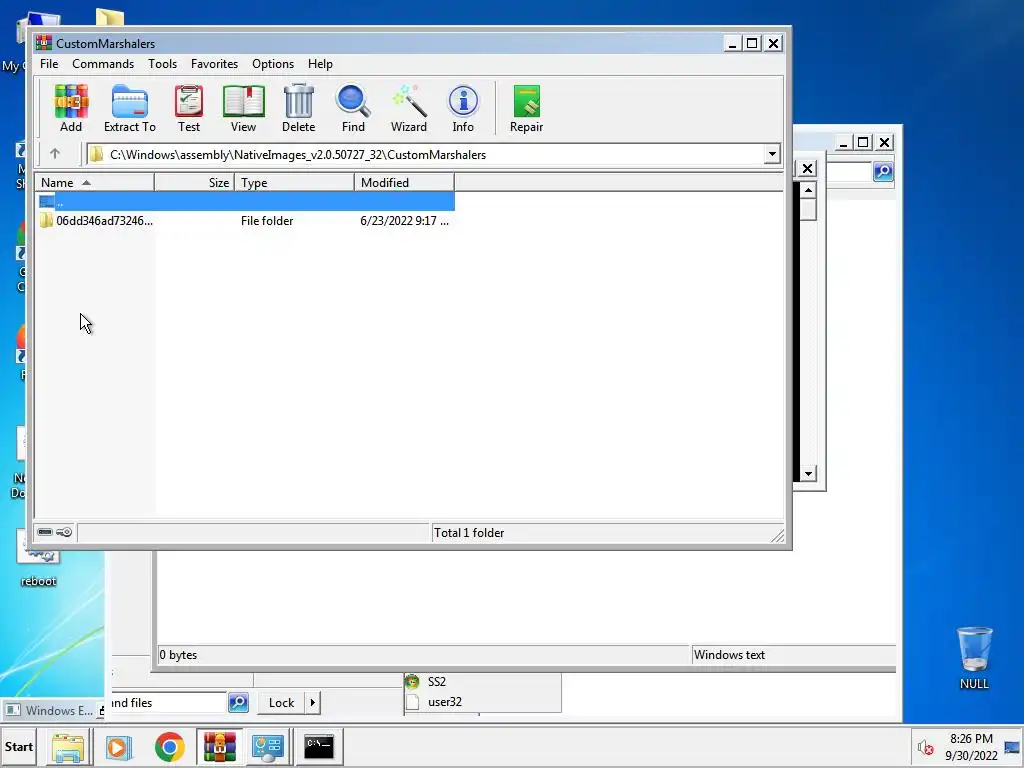Run the Test archive tool
This screenshot has height=768, width=1024.
pos(189,108)
